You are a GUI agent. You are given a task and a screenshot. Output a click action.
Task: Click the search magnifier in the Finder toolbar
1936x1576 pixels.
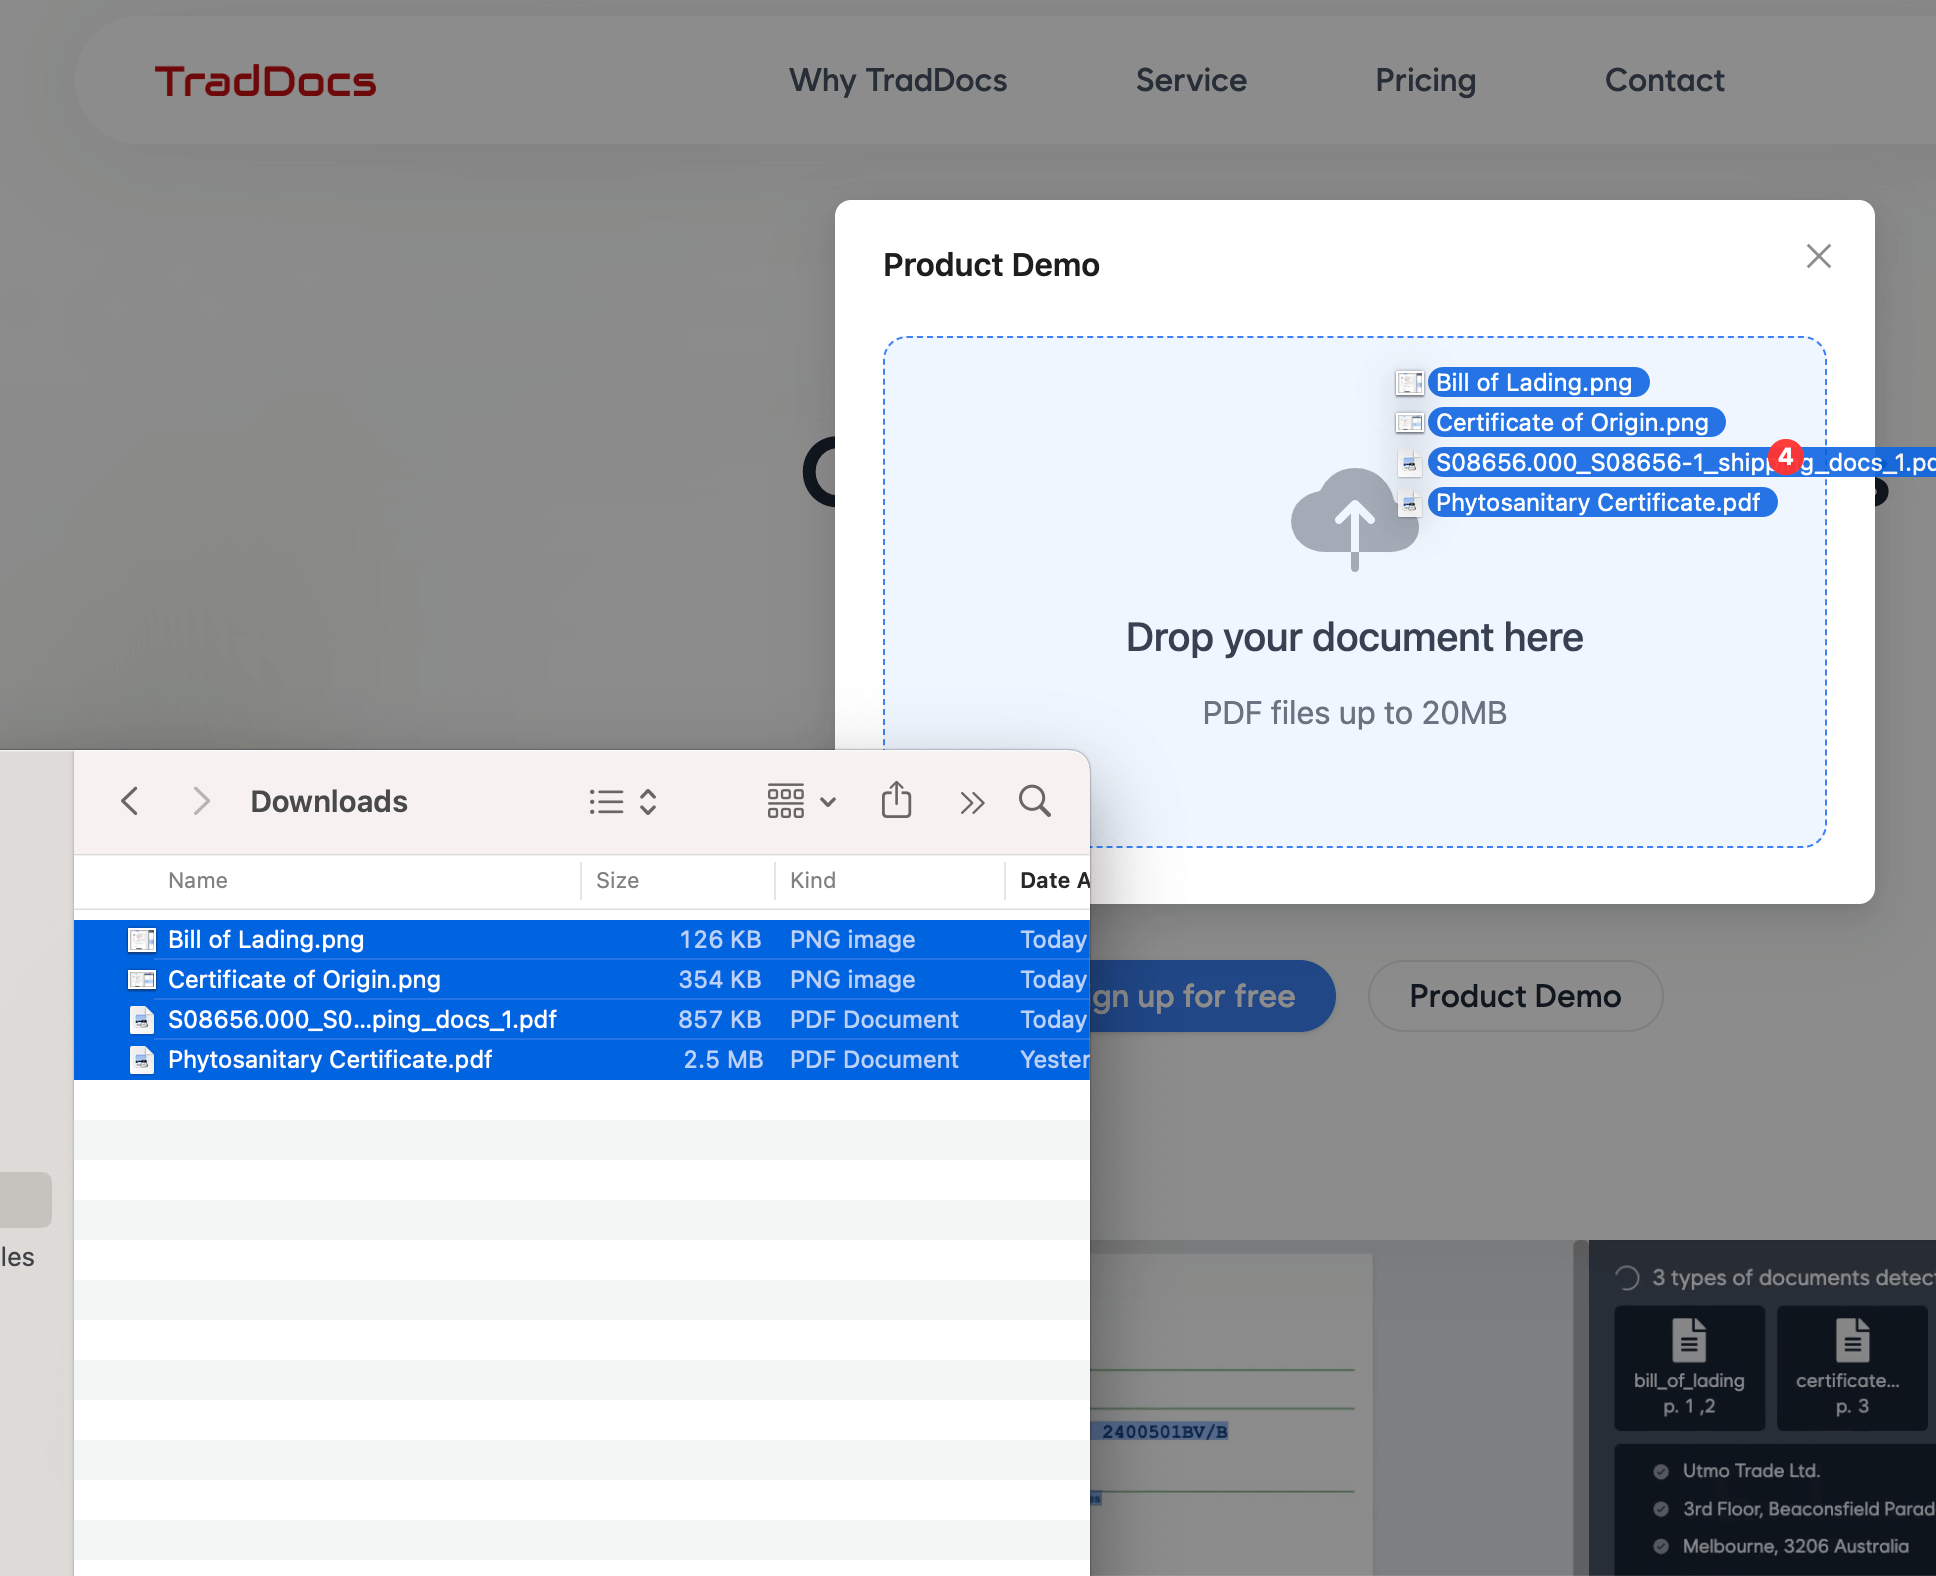point(1035,801)
